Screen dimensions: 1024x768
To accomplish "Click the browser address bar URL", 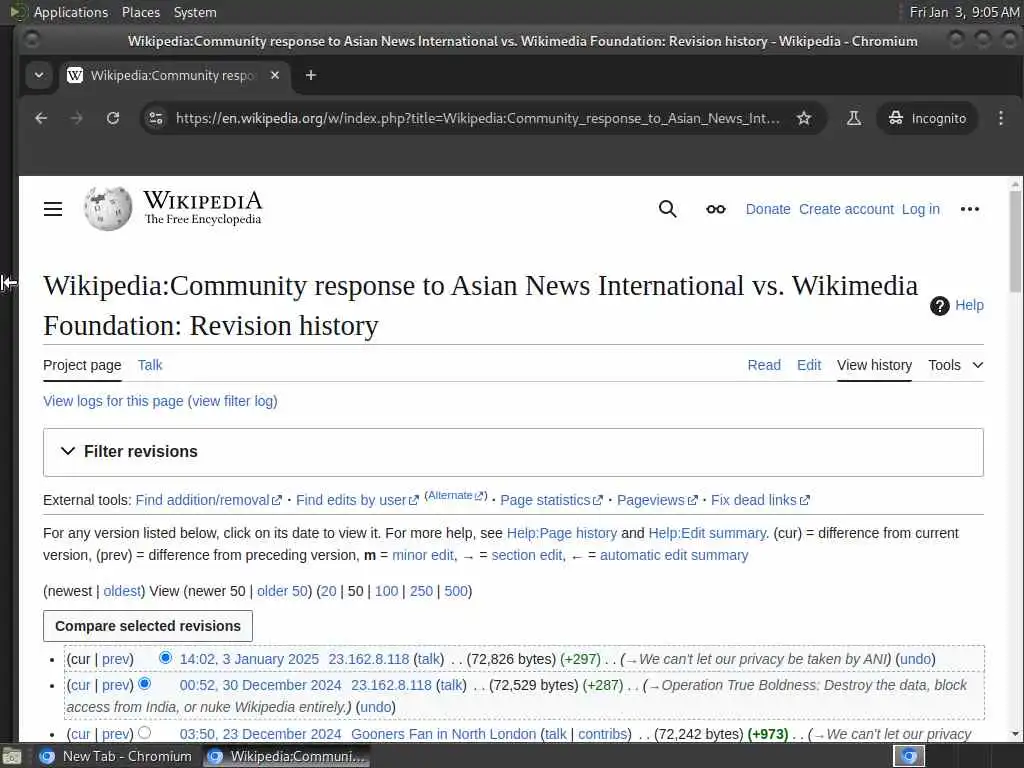I will point(477,118).
